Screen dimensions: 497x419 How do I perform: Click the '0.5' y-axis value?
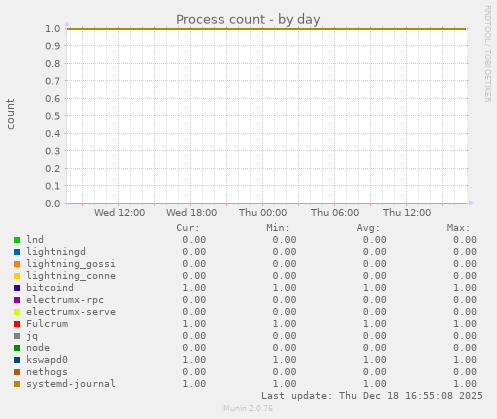[53, 116]
